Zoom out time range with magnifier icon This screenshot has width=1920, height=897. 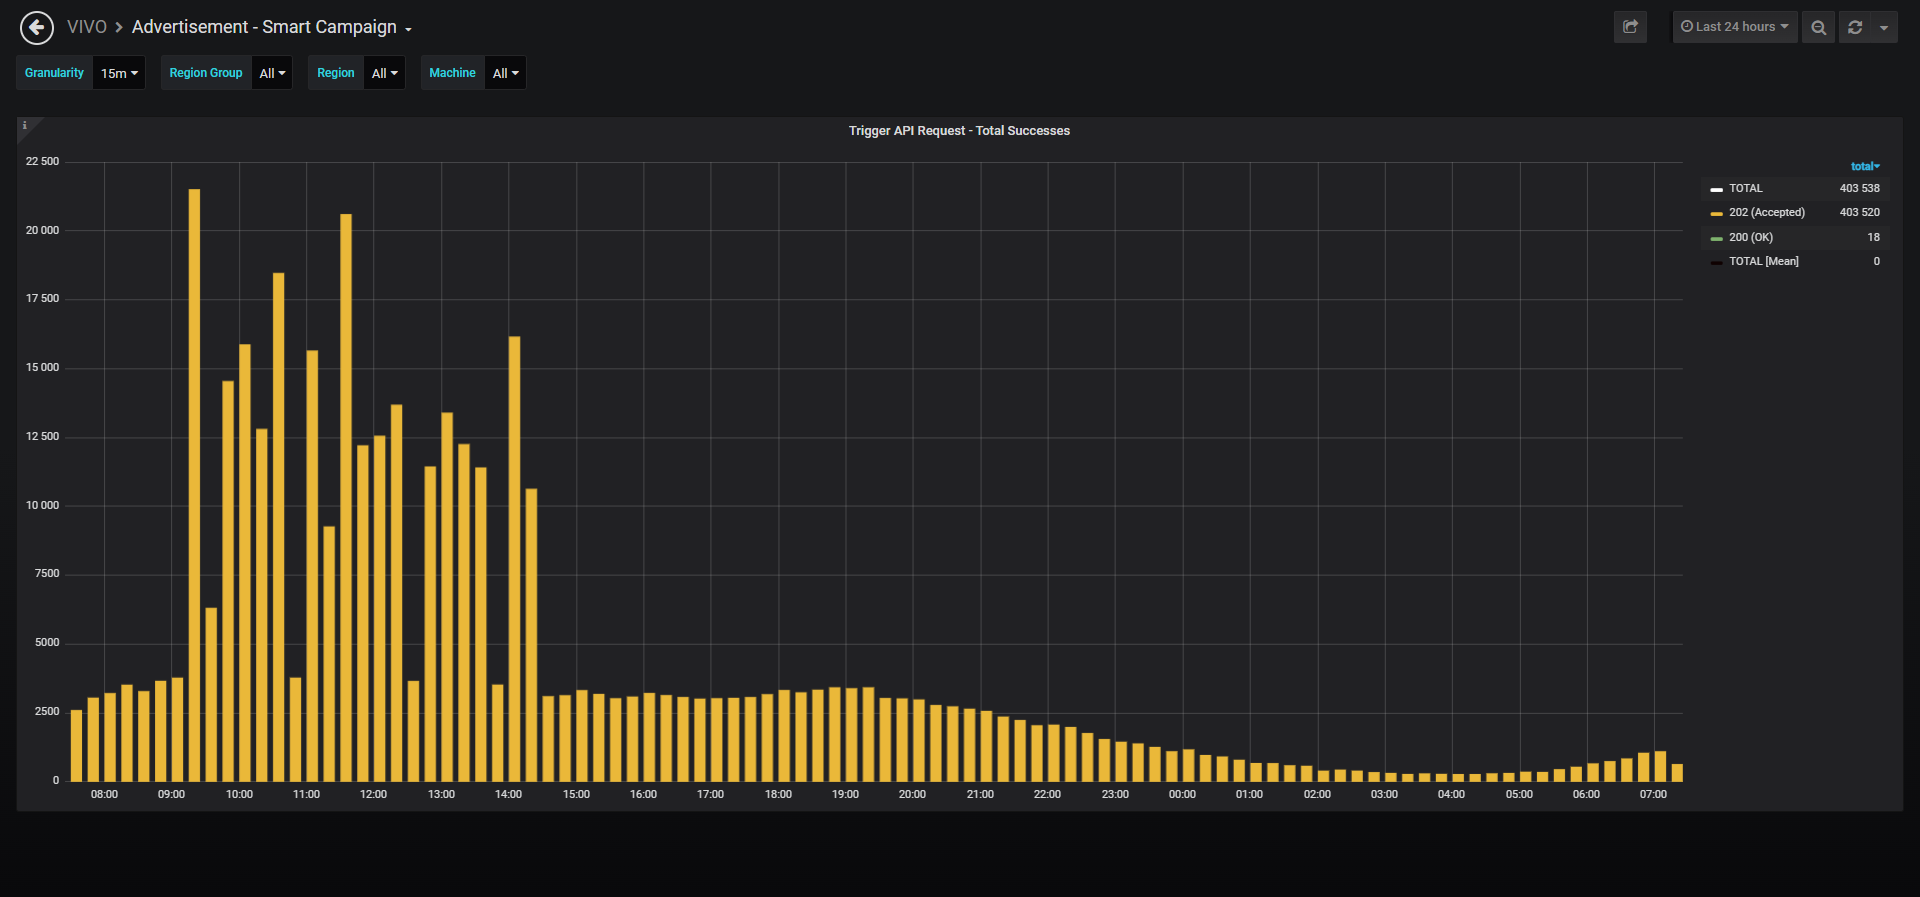point(1819,27)
